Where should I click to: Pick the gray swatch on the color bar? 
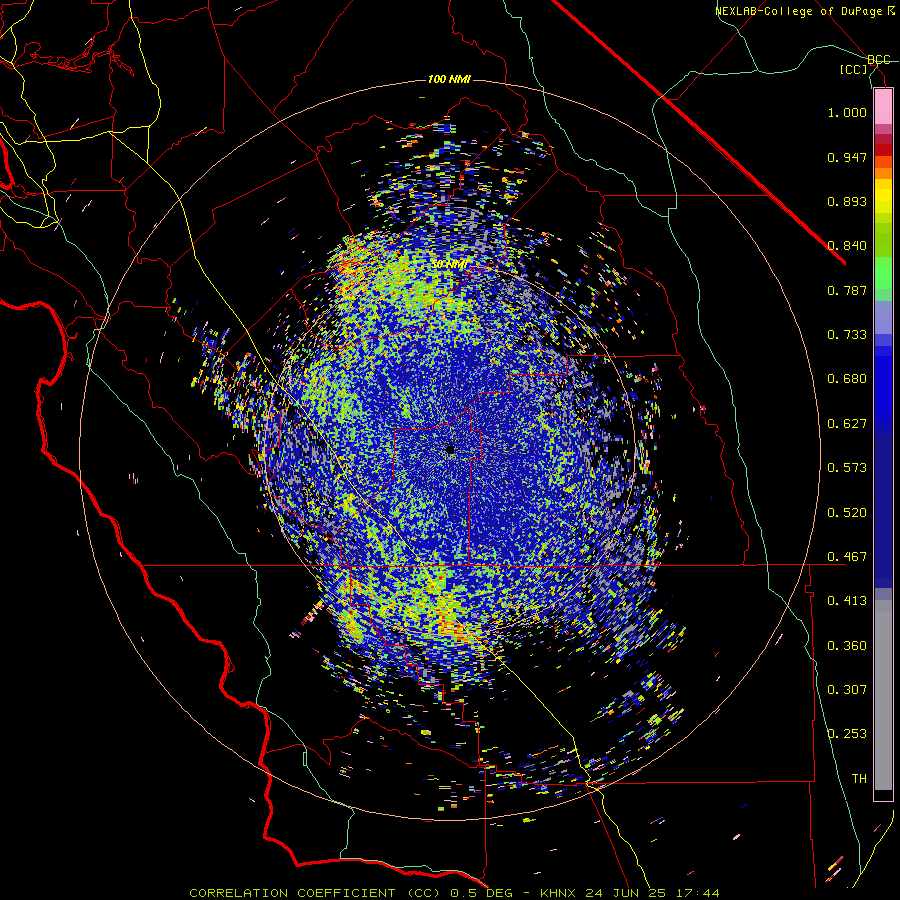point(883,695)
